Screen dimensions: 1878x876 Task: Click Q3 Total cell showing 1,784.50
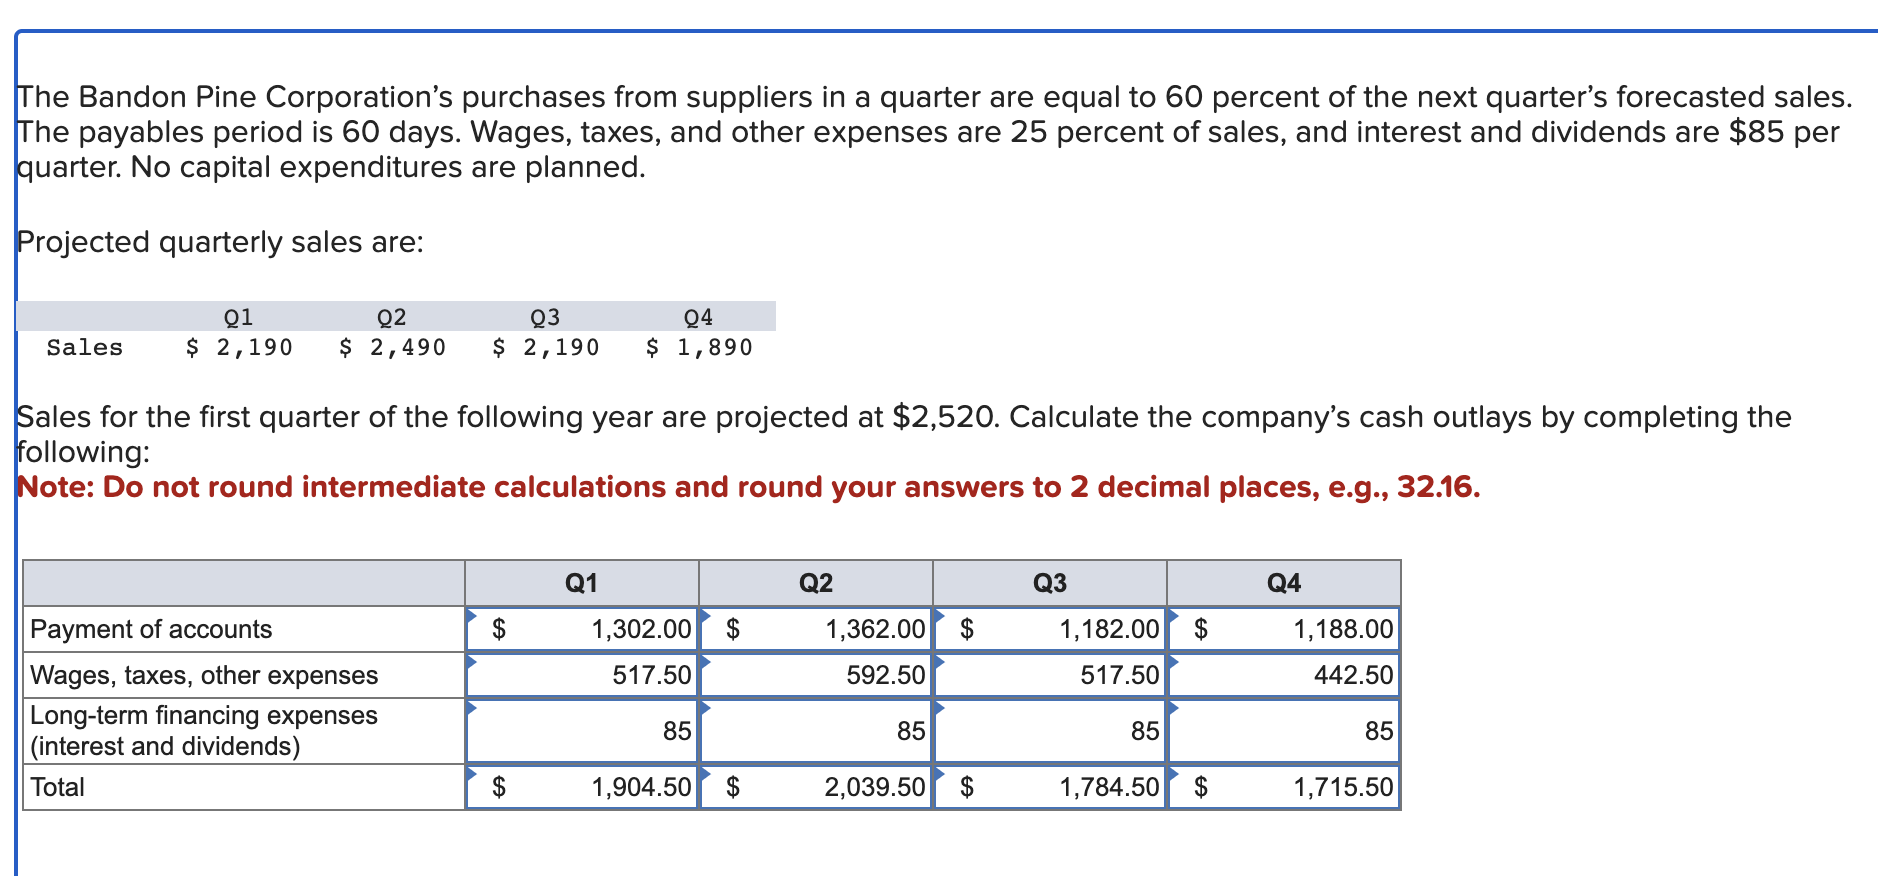(x=1050, y=787)
